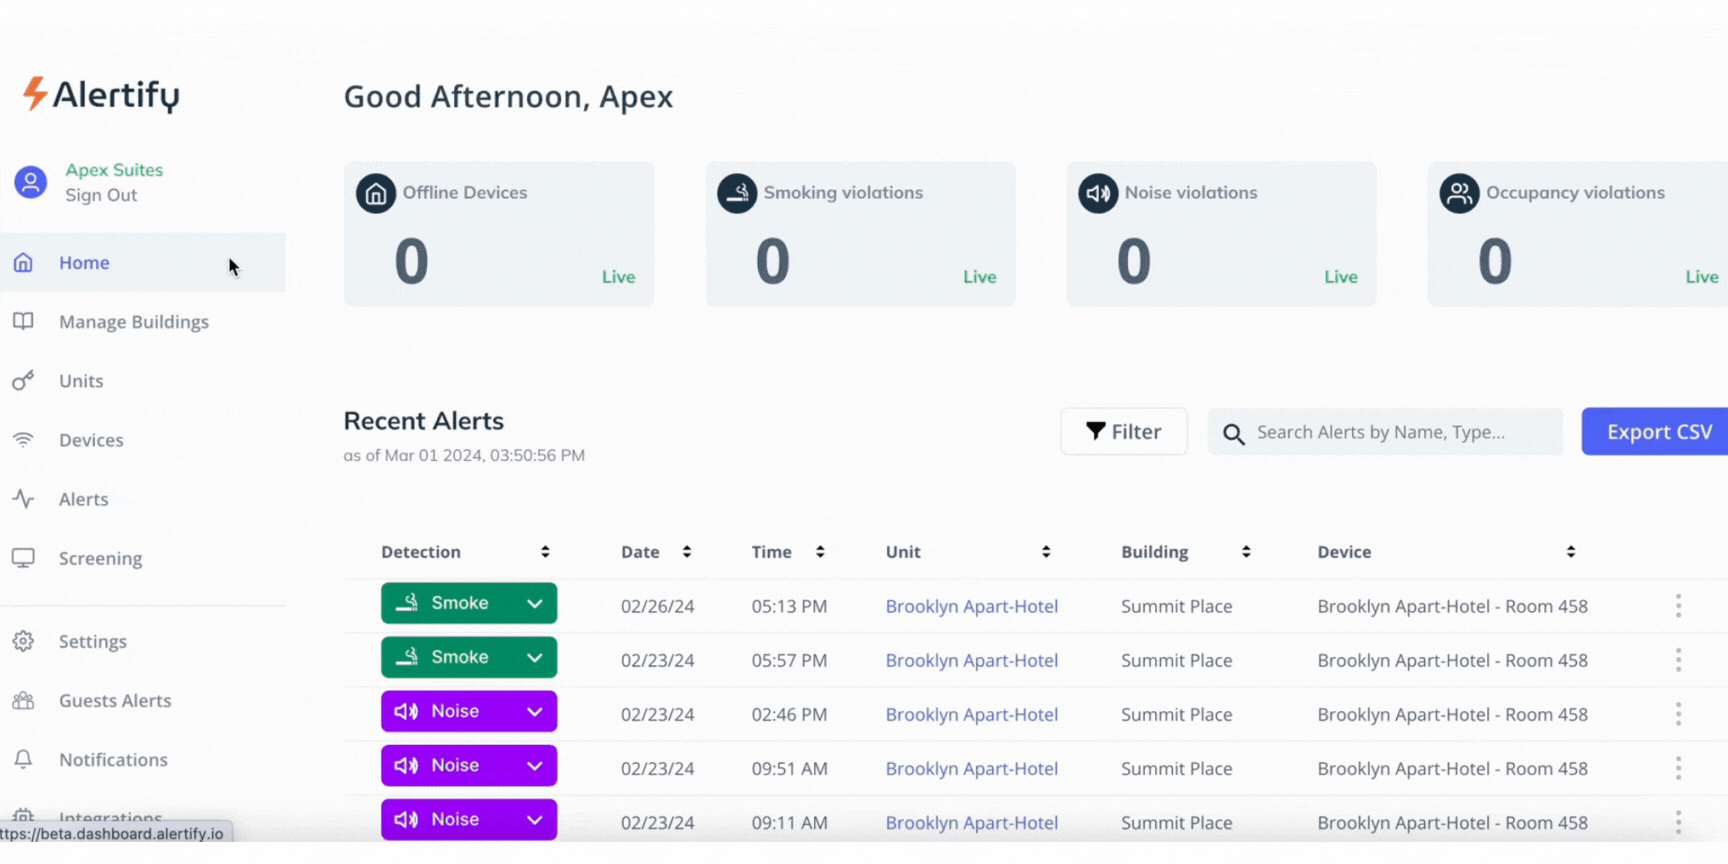1728x864 pixels.
Task: Click the Occupancy violations people icon
Action: pos(1459,193)
